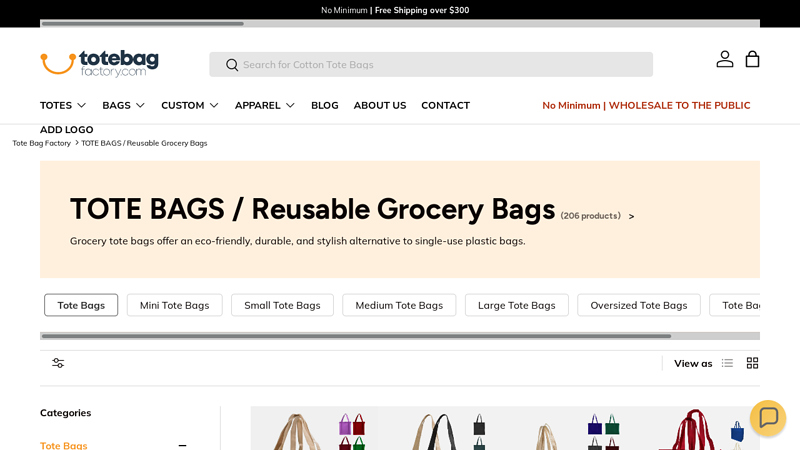The height and width of the screenshot is (450, 800).
Task: Open the shopping bag cart icon
Action: (x=753, y=59)
